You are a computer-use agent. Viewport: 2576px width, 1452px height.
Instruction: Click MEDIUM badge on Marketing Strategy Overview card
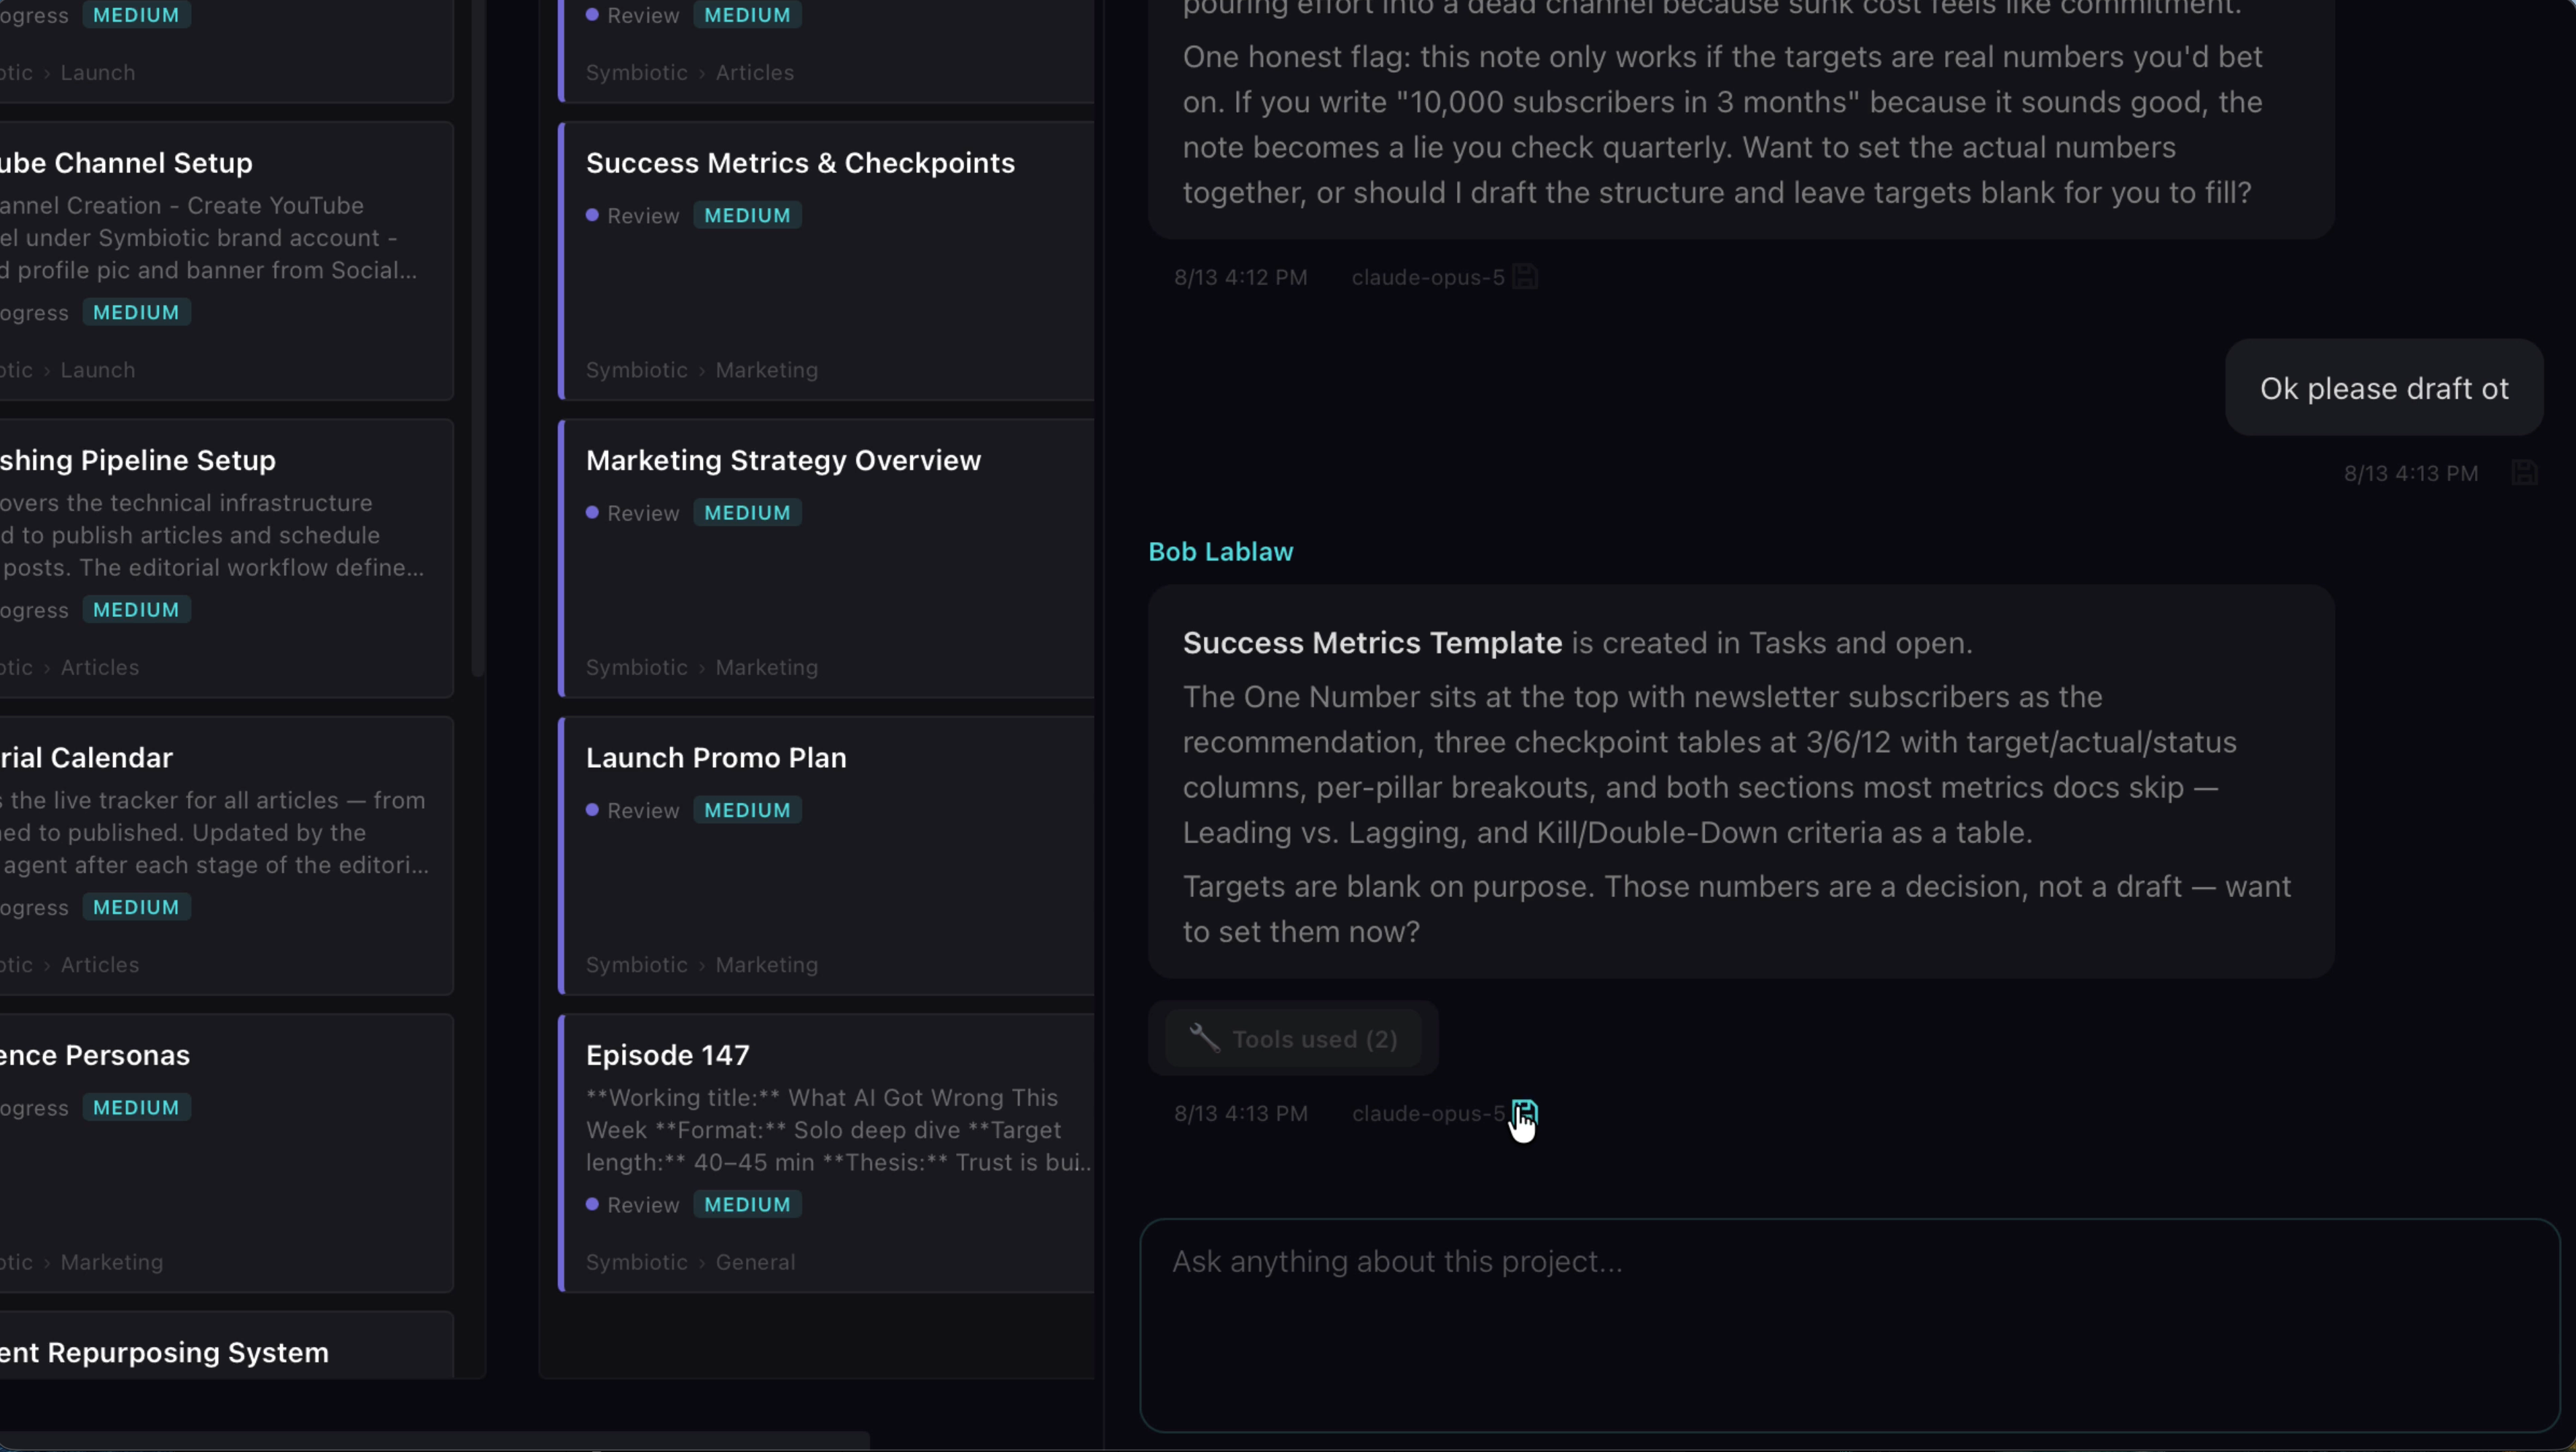coord(747,512)
